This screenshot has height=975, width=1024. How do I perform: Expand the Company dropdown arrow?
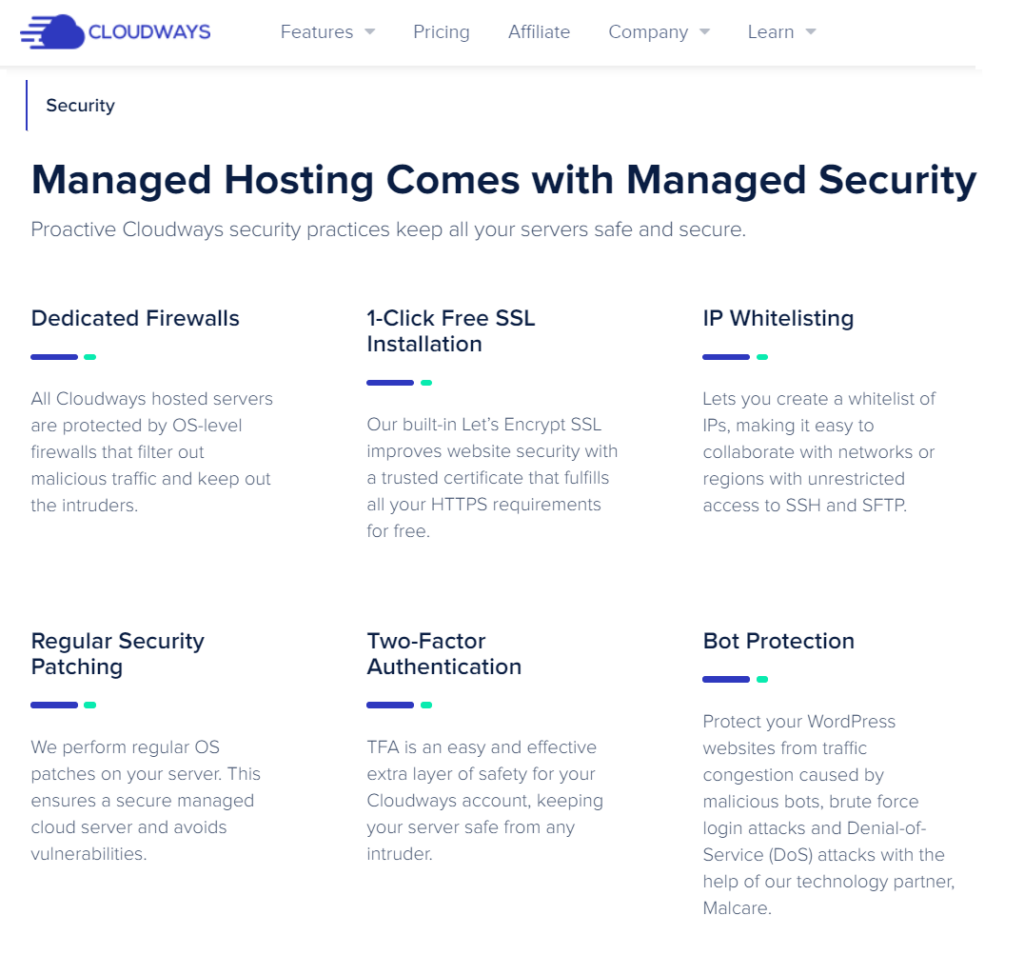(x=705, y=32)
